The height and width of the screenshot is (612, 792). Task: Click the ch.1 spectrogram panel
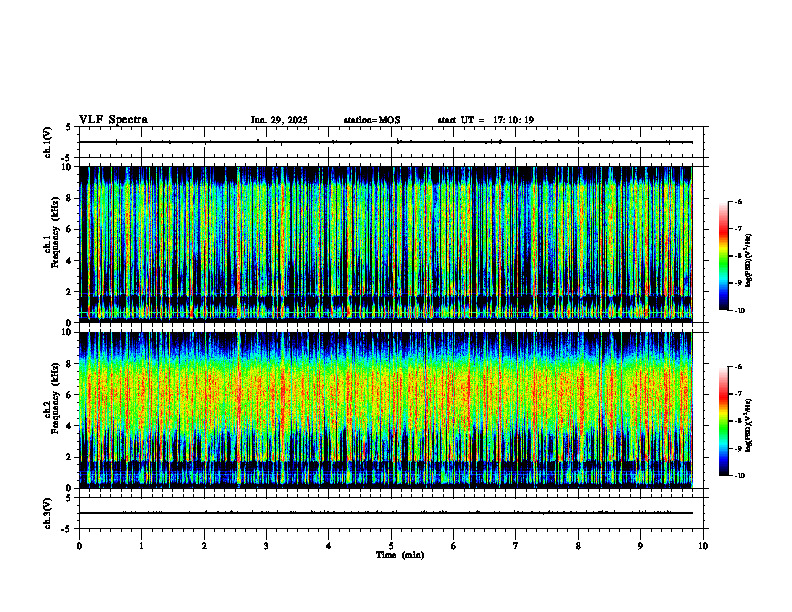tap(386, 244)
